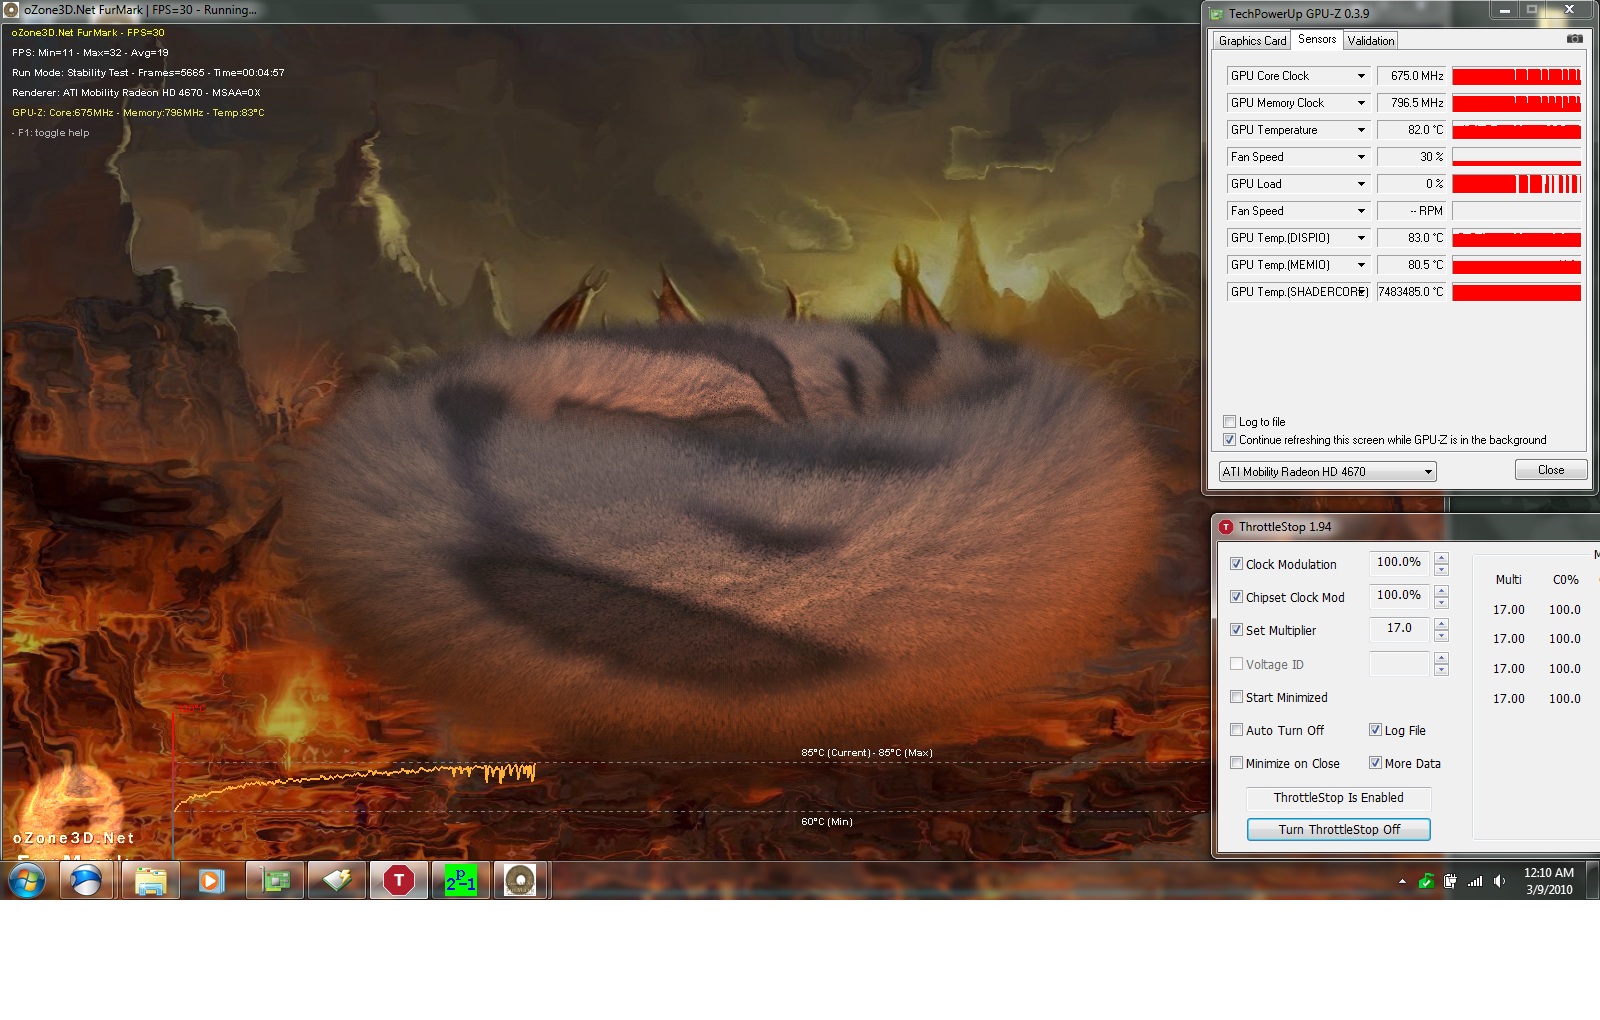Toggle the Chipset Clock Mod checkbox
The height and width of the screenshot is (1020, 1600).
pyautogui.click(x=1236, y=597)
